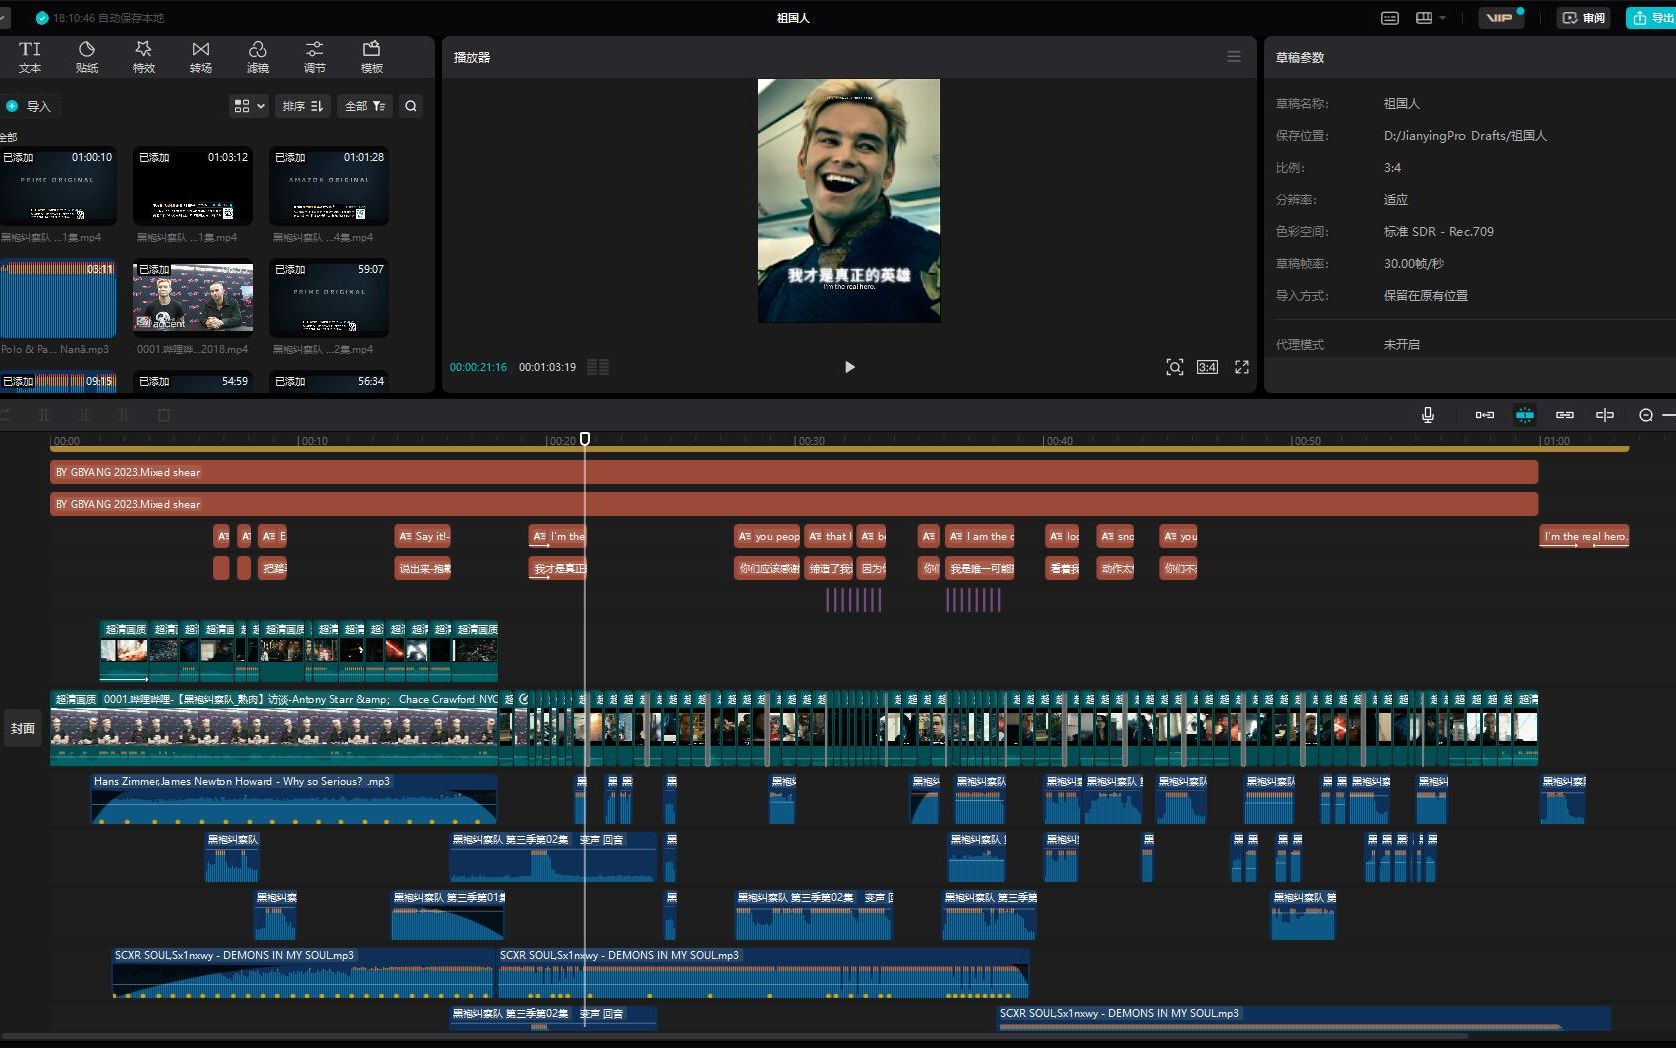Select the 01:01:28 video thumbnail

tap(329, 186)
